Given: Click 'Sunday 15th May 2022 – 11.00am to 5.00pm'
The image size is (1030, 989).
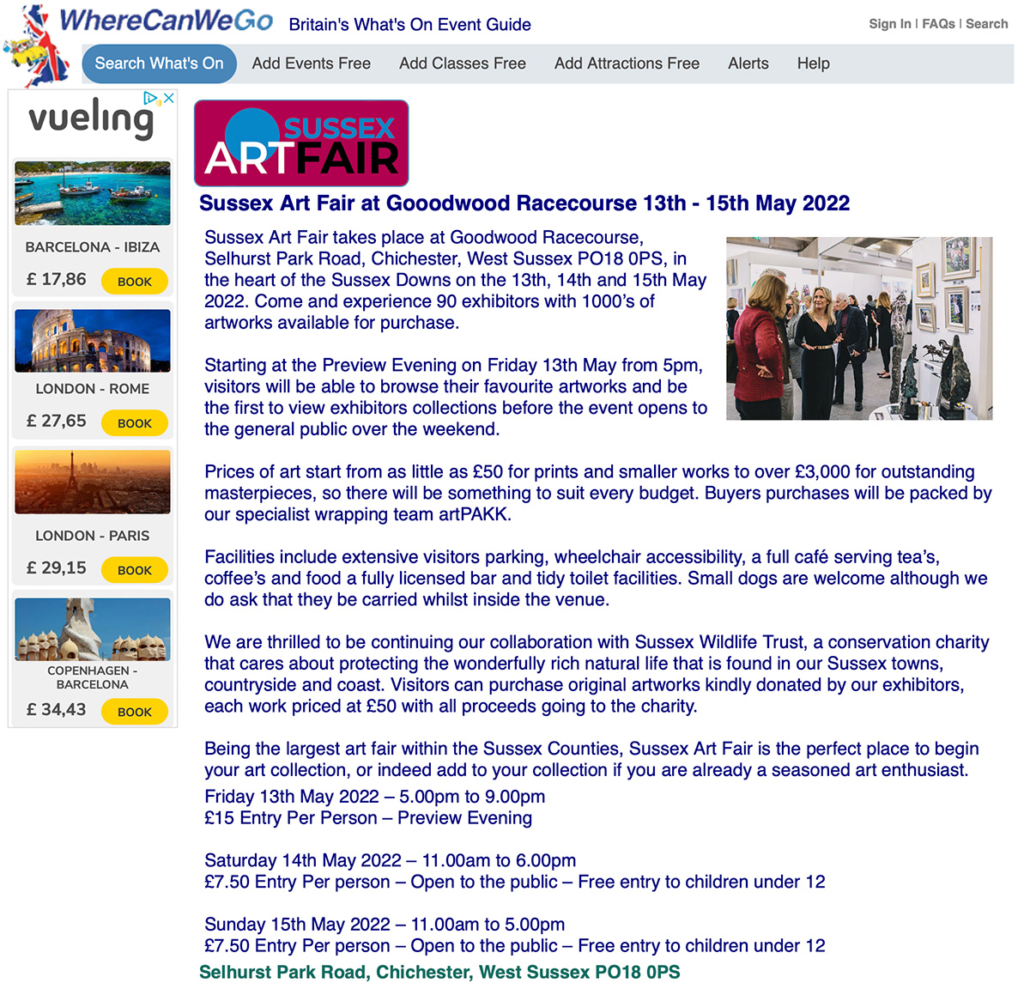Looking at the screenshot, I should pos(384,924).
